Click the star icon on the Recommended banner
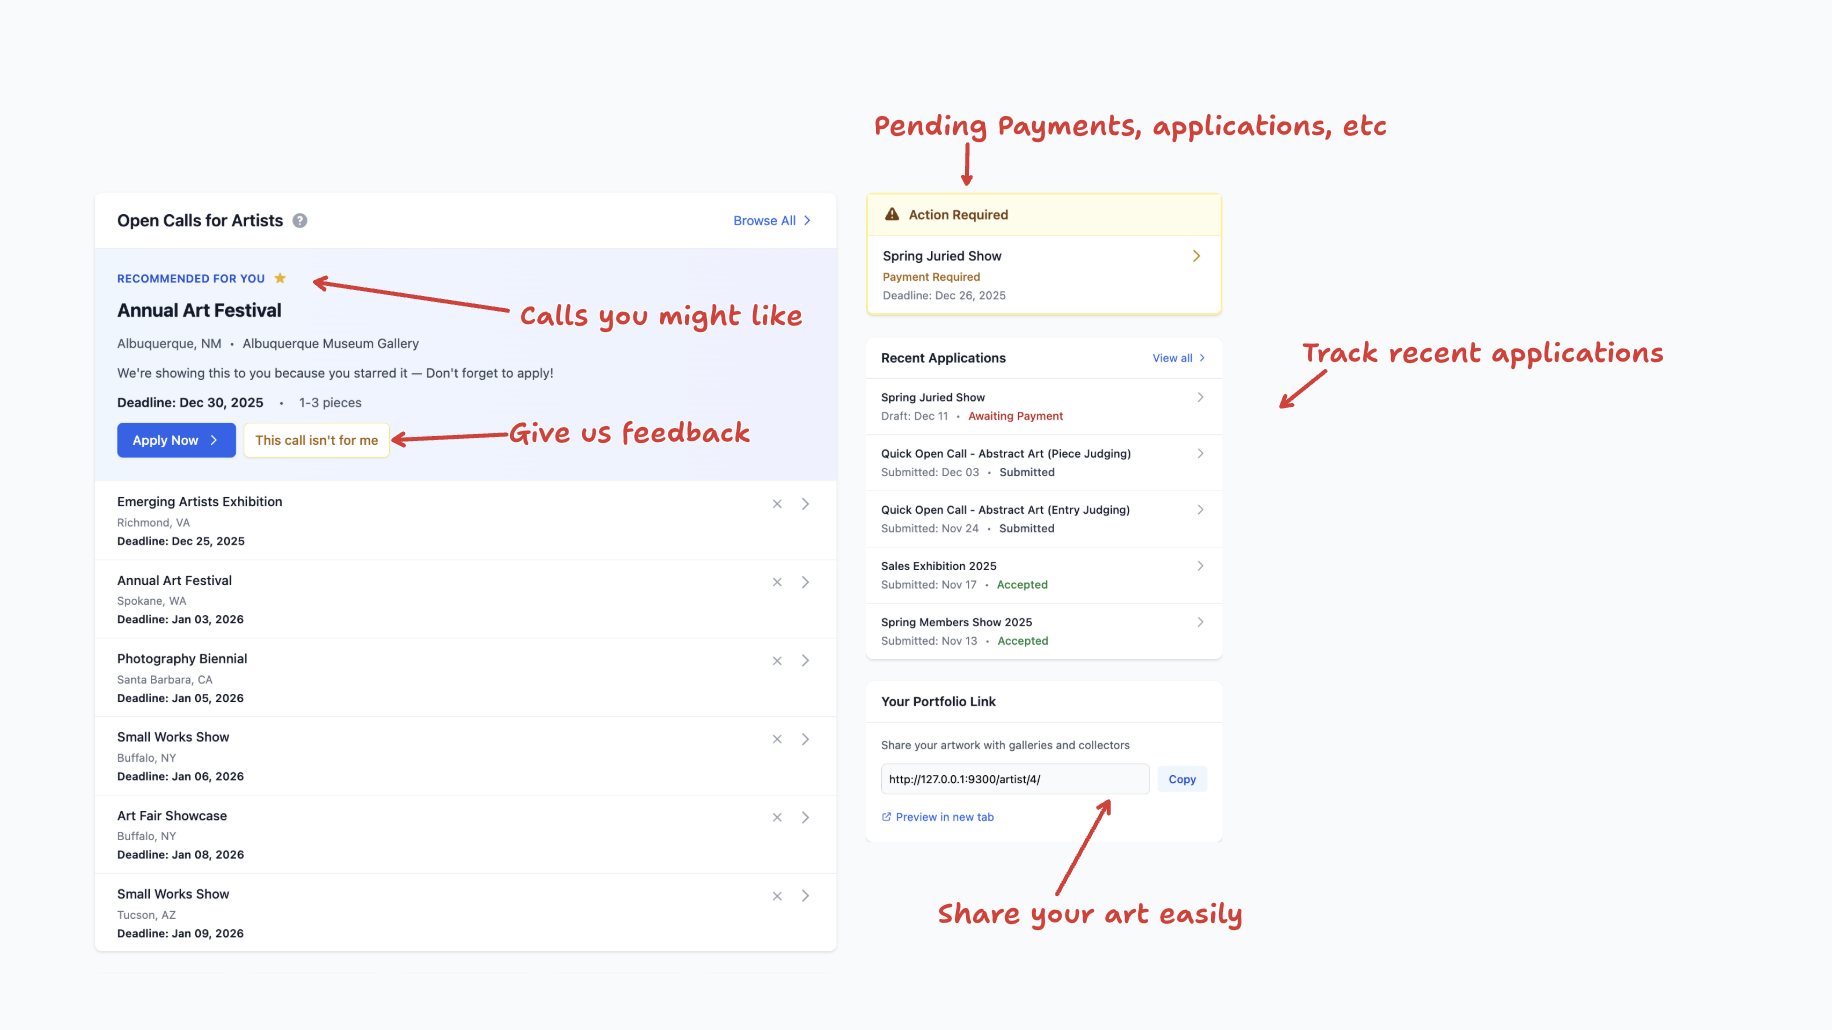Viewport: 1832px width, 1030px height. pyautogui.click(x=281, y=278)
